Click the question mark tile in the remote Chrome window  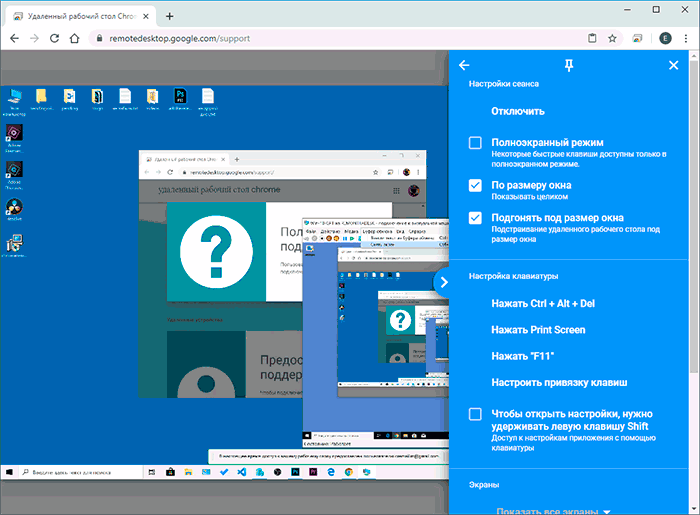(x=217, y=252)
